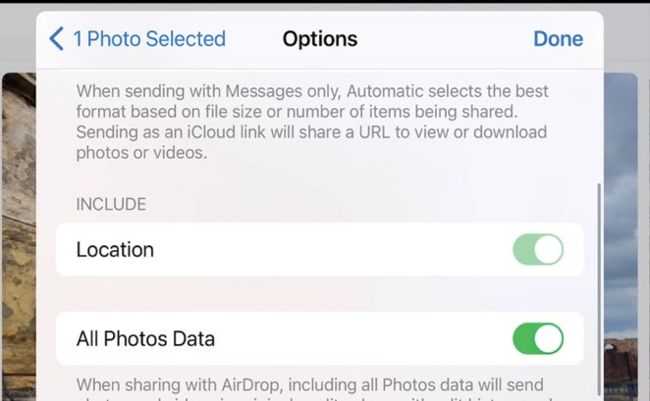650x401 pixels.
Task: Click the Options sheet scrollbar
Action: [x=599, y=289]
